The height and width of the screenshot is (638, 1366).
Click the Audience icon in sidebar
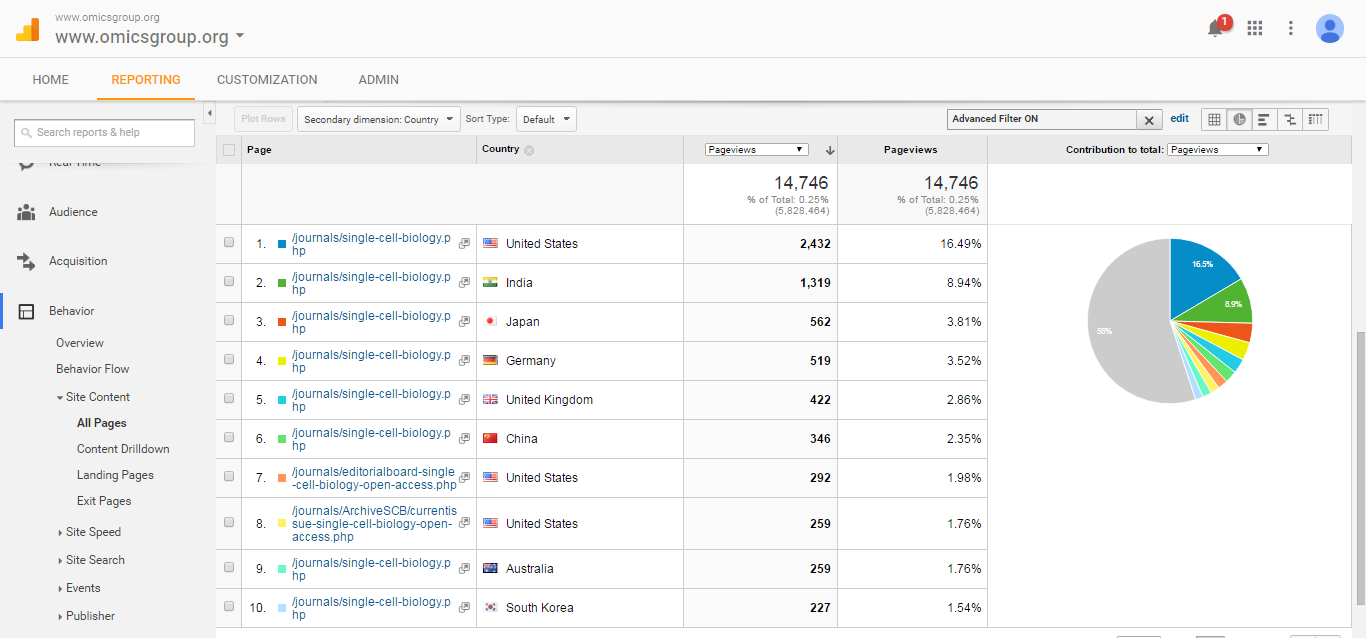coord(26,212)
